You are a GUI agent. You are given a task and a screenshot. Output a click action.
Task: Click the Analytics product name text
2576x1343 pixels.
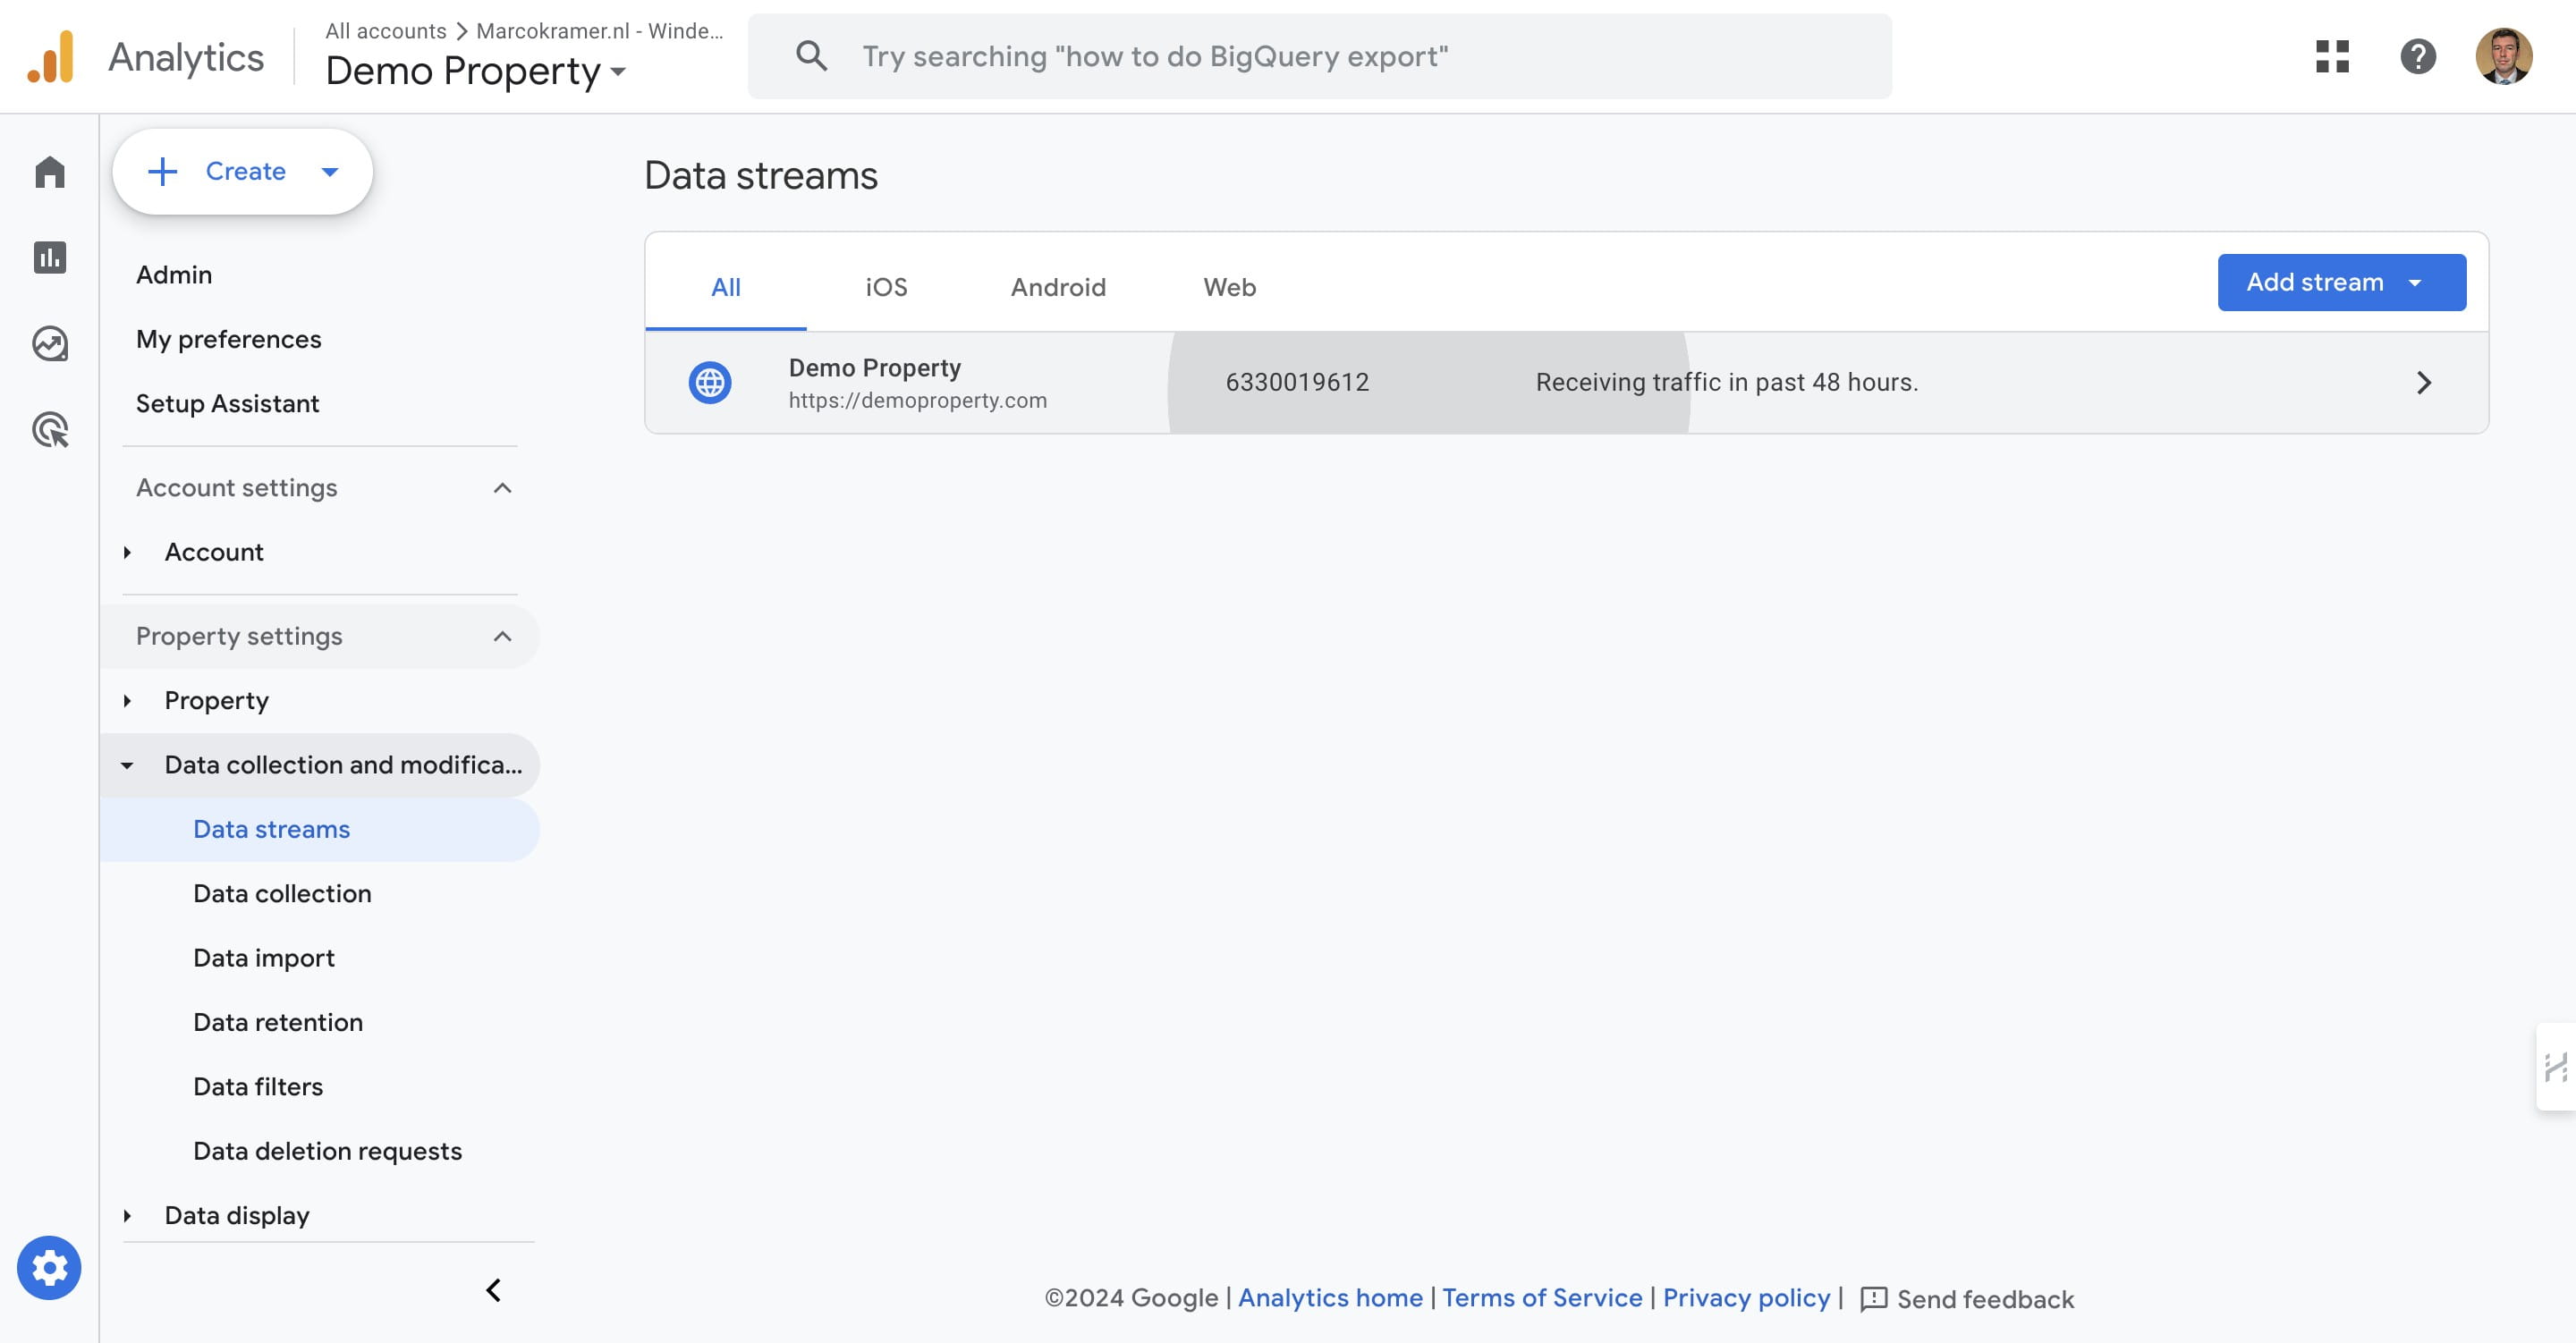[186, 57]
